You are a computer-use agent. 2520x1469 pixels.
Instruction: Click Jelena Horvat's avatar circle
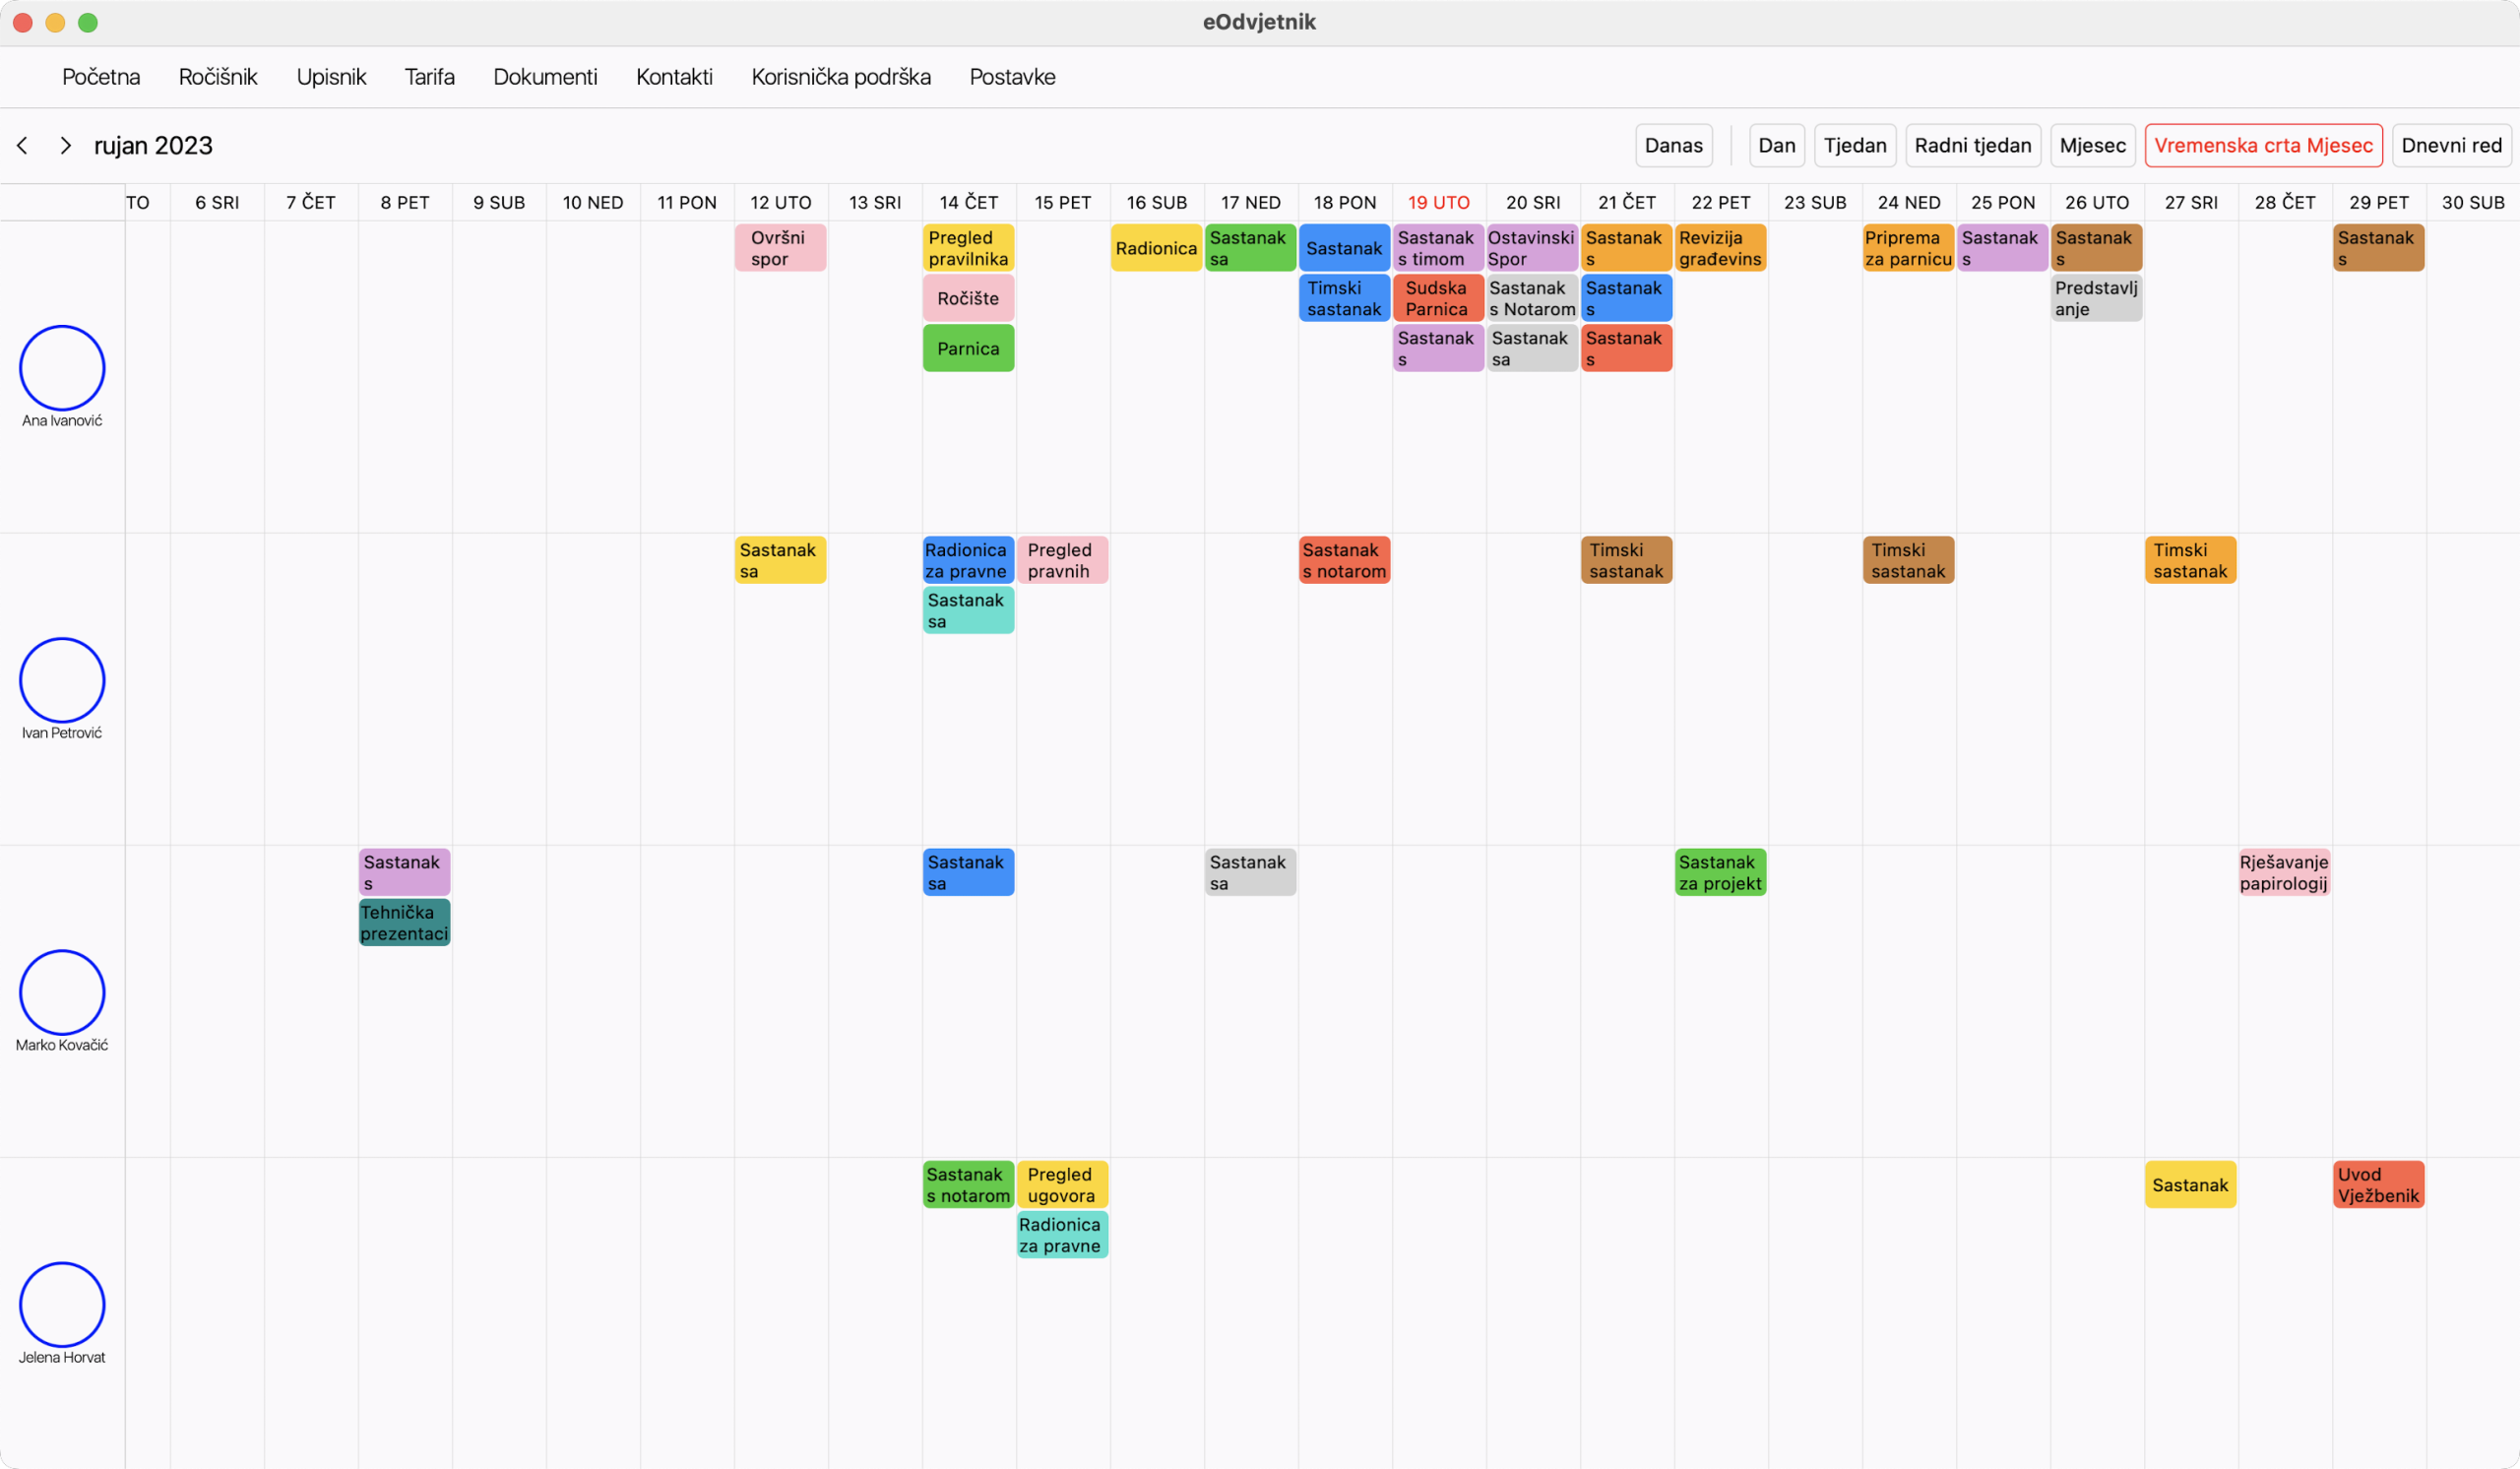pyautogui.click(x=62, y=1304)
